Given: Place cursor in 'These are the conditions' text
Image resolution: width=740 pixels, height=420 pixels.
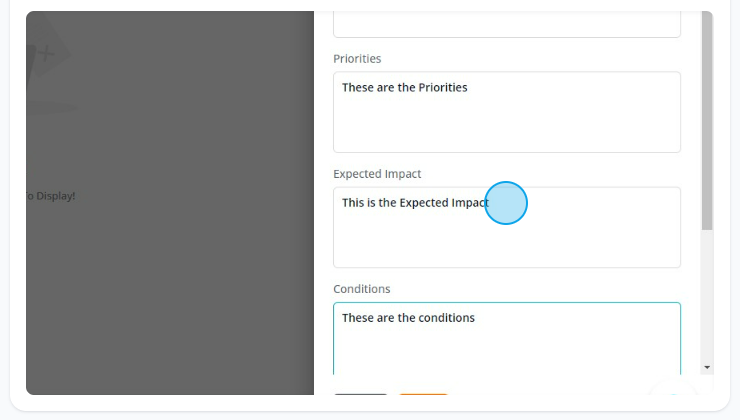Looking at the screenshot, I should point(408,318).
